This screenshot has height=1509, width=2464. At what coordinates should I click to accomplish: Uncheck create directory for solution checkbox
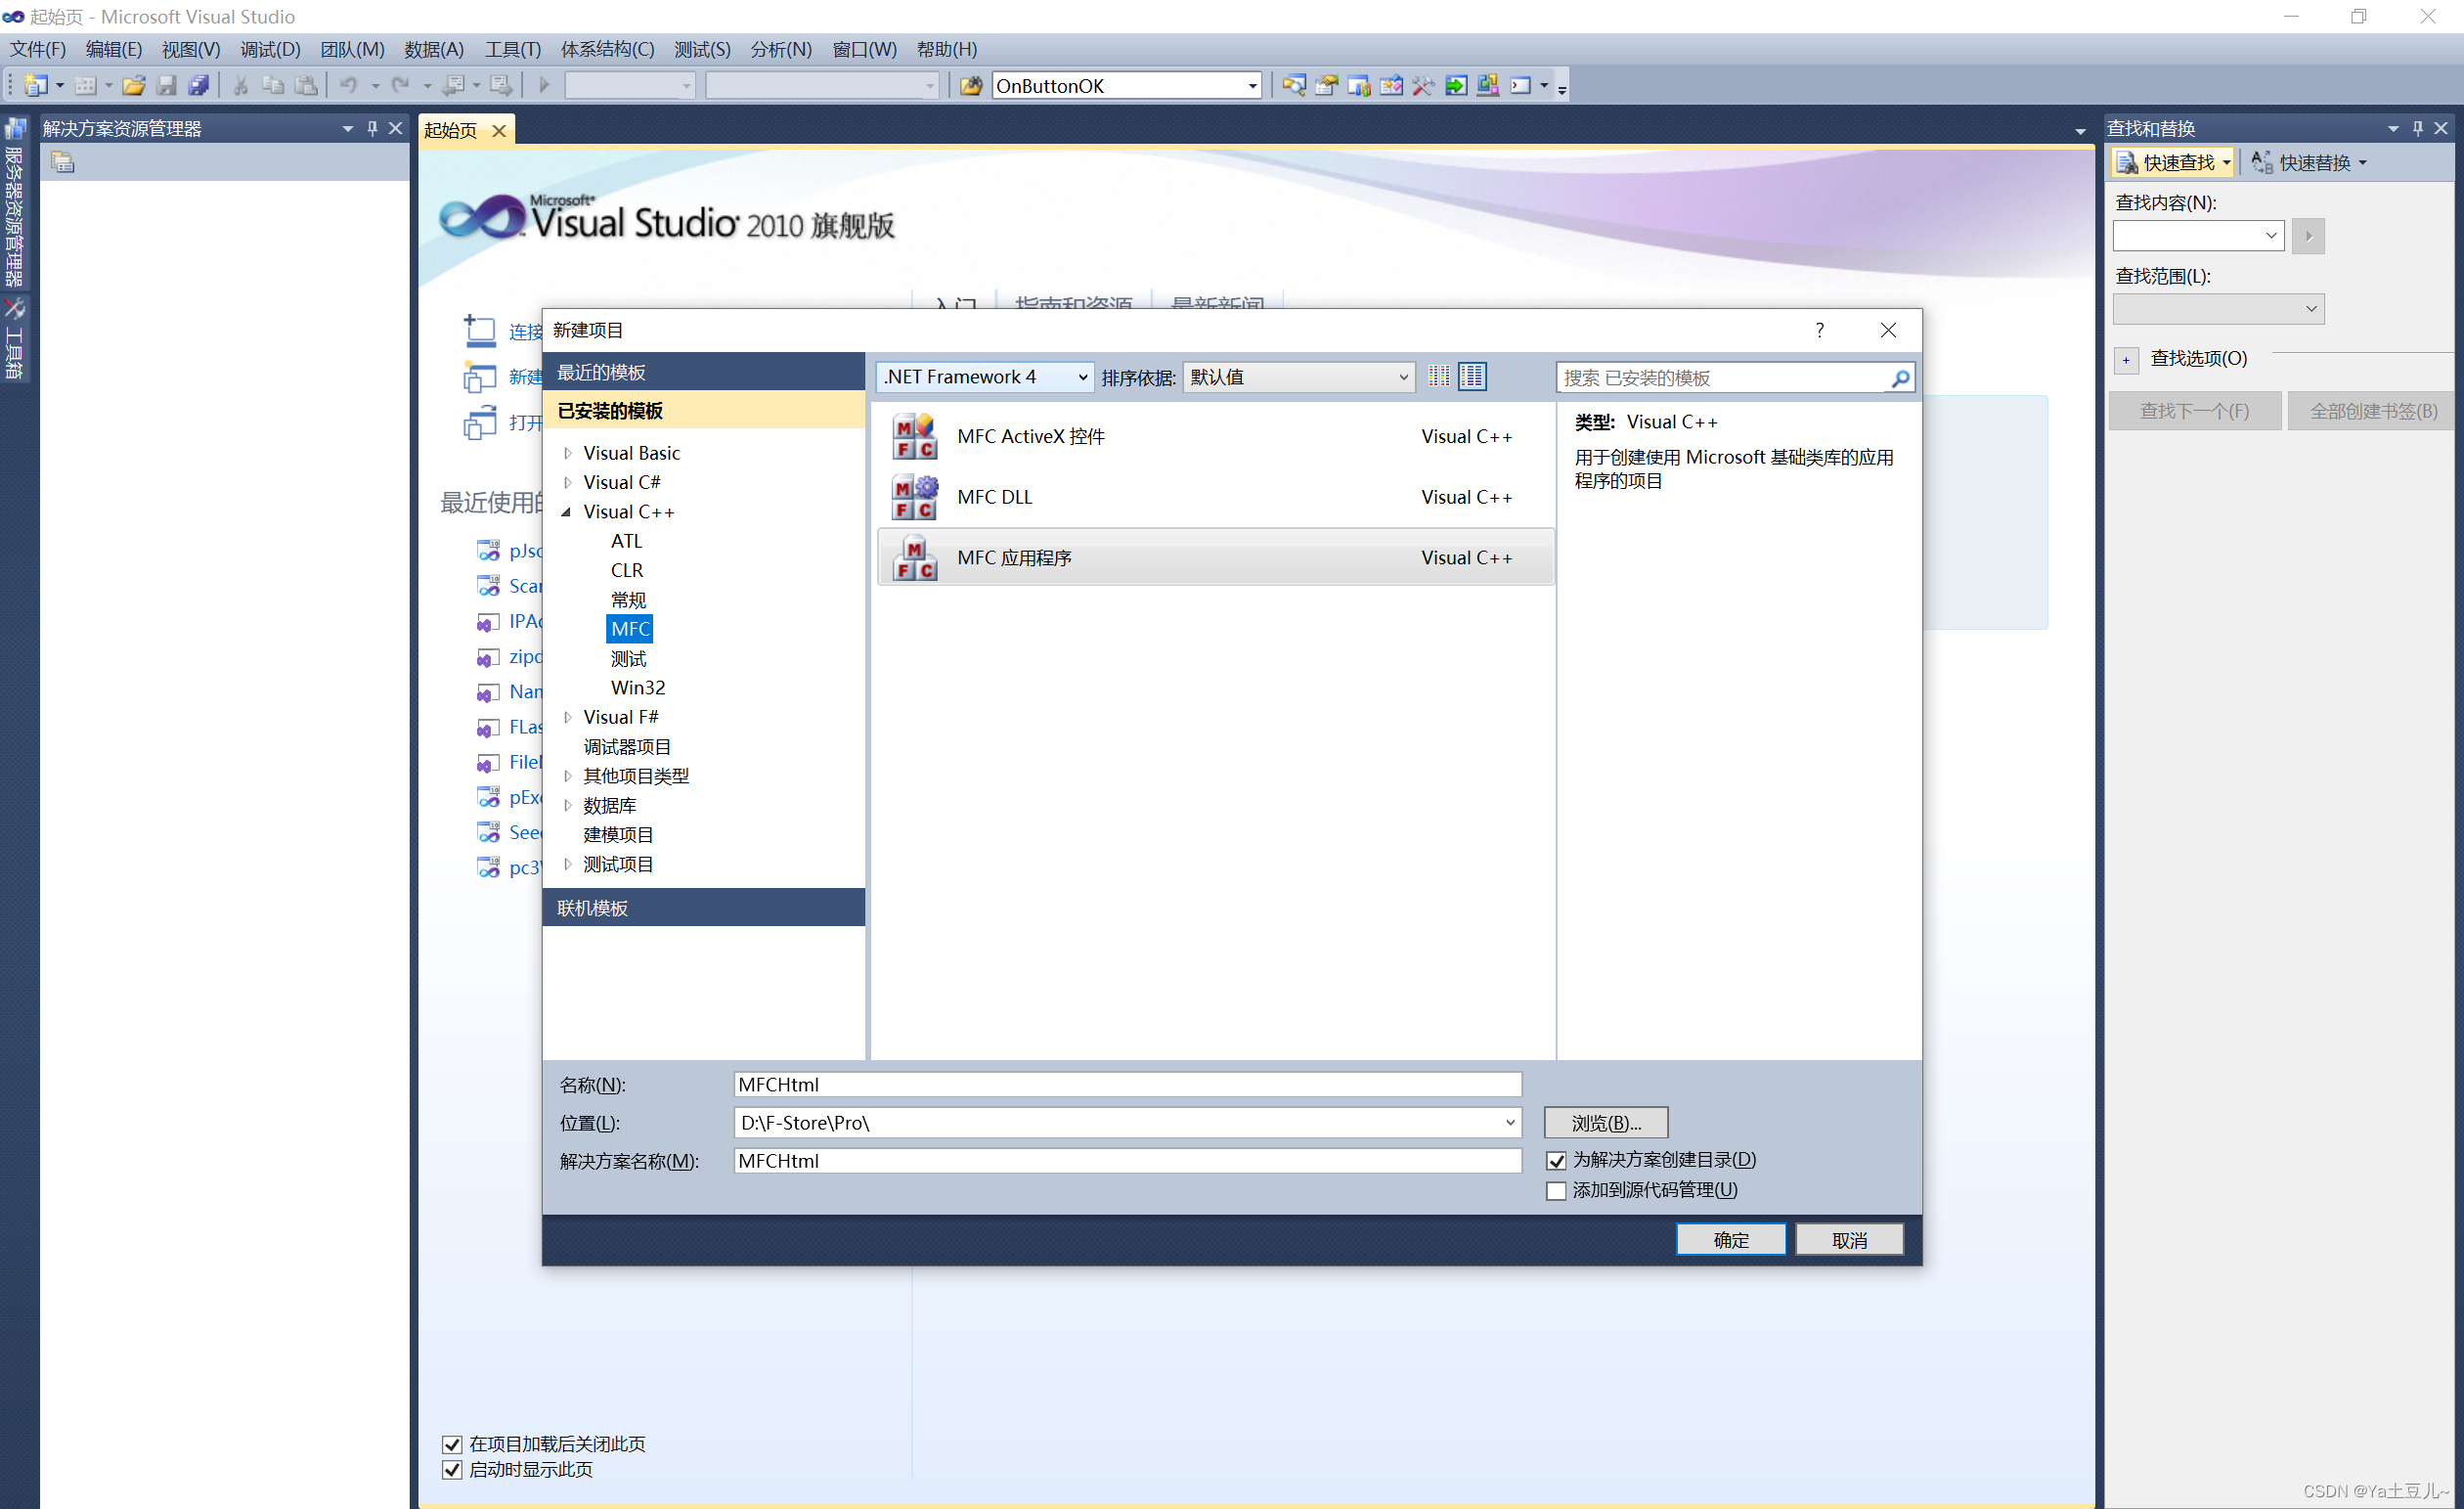pos(1556,1161)
